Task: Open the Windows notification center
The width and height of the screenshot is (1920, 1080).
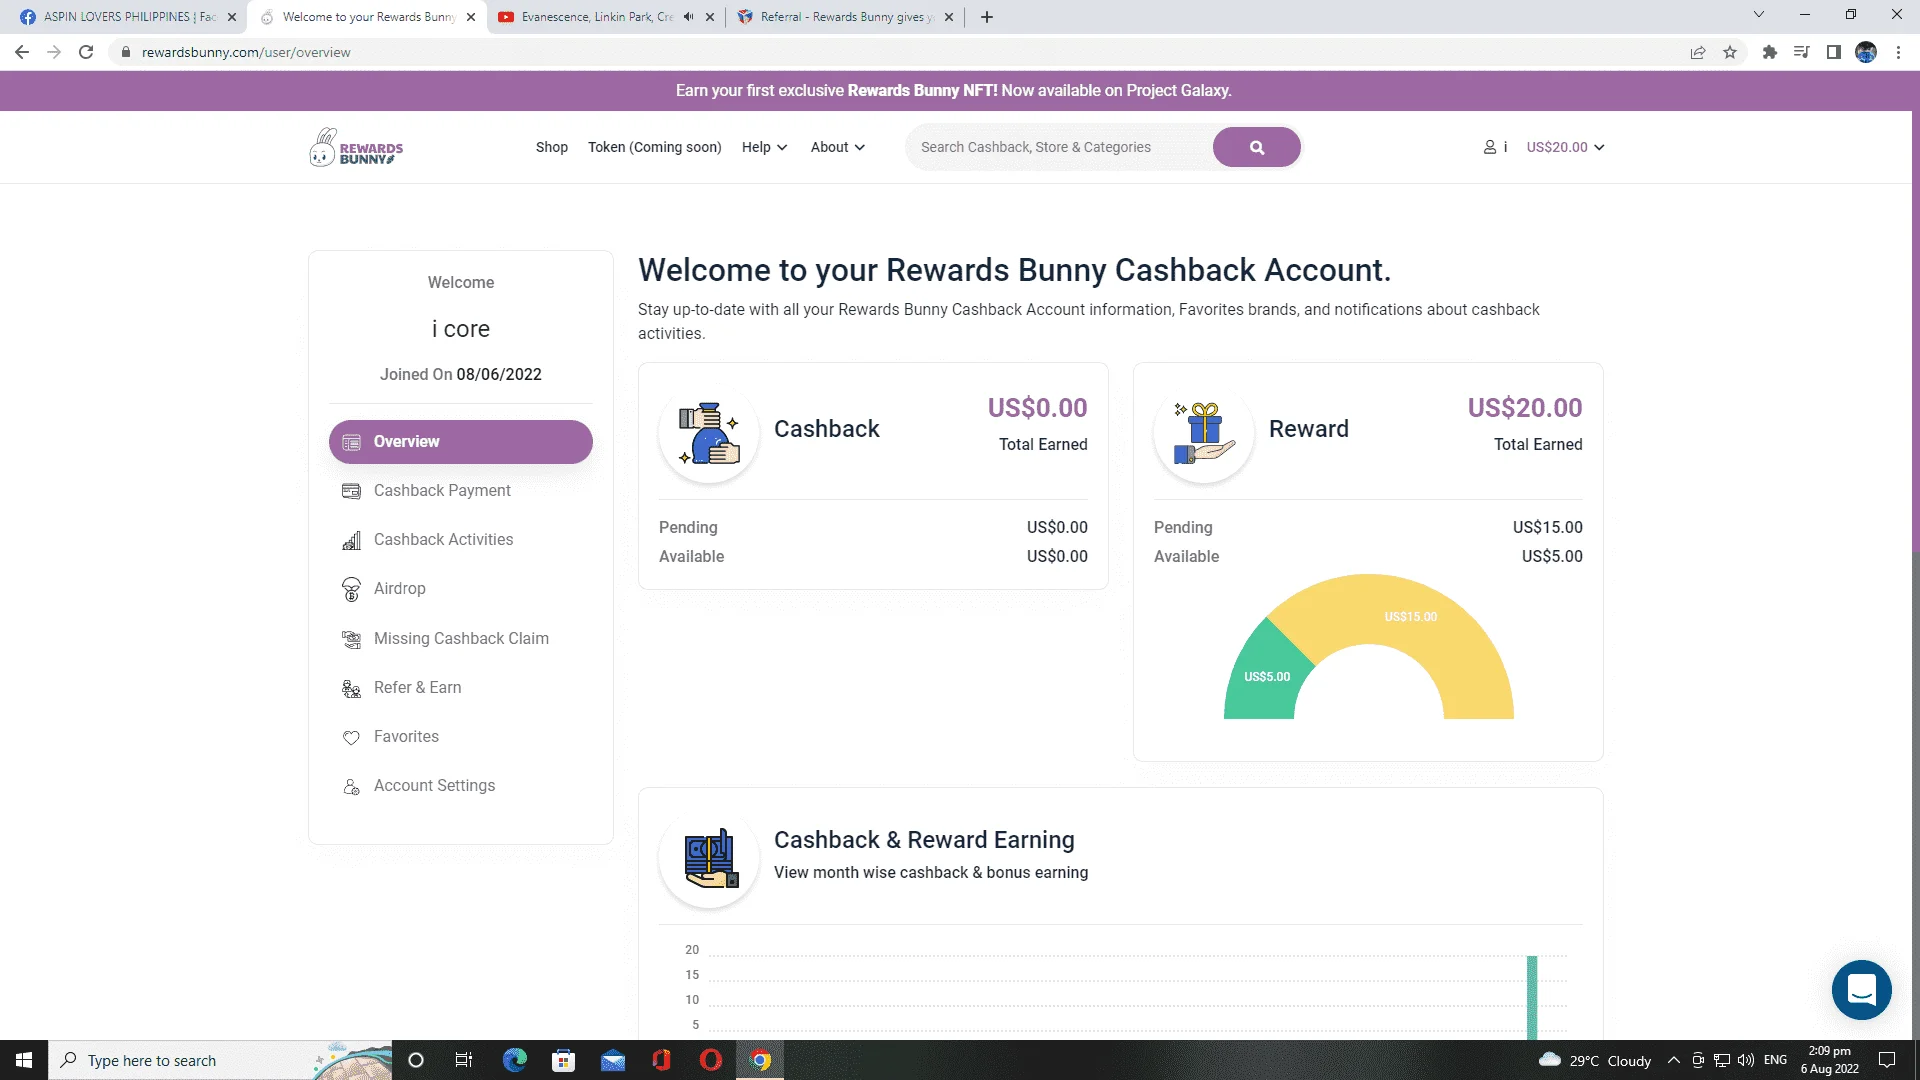Action: coord(1887,1060)
